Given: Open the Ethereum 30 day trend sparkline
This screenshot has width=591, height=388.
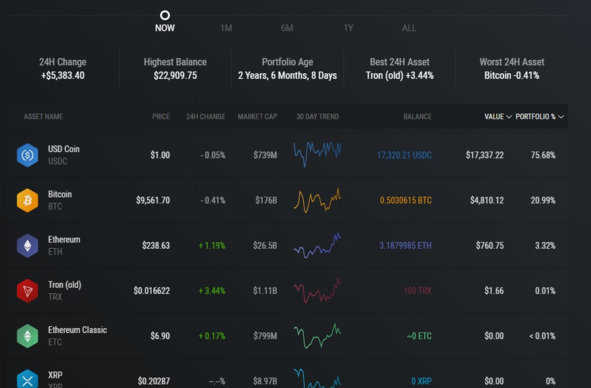Looking at the screenshot, I should coord(317,245).
